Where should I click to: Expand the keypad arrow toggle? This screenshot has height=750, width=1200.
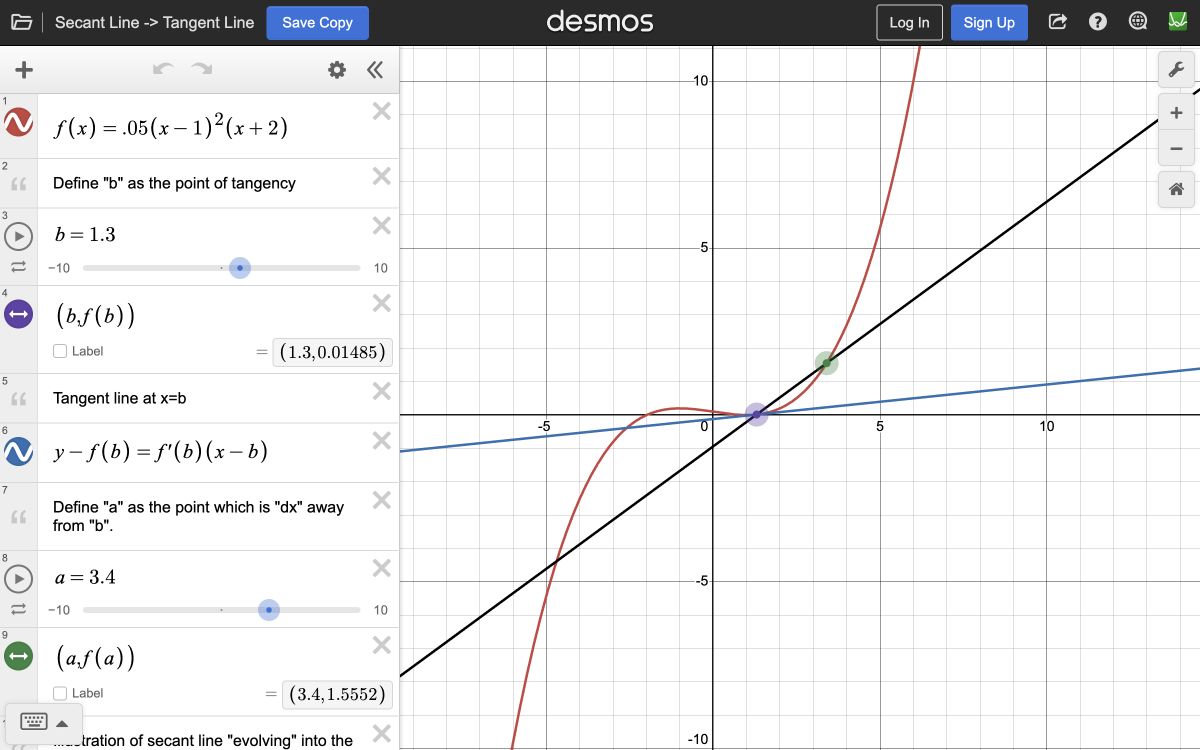click(x=62, y=723)
